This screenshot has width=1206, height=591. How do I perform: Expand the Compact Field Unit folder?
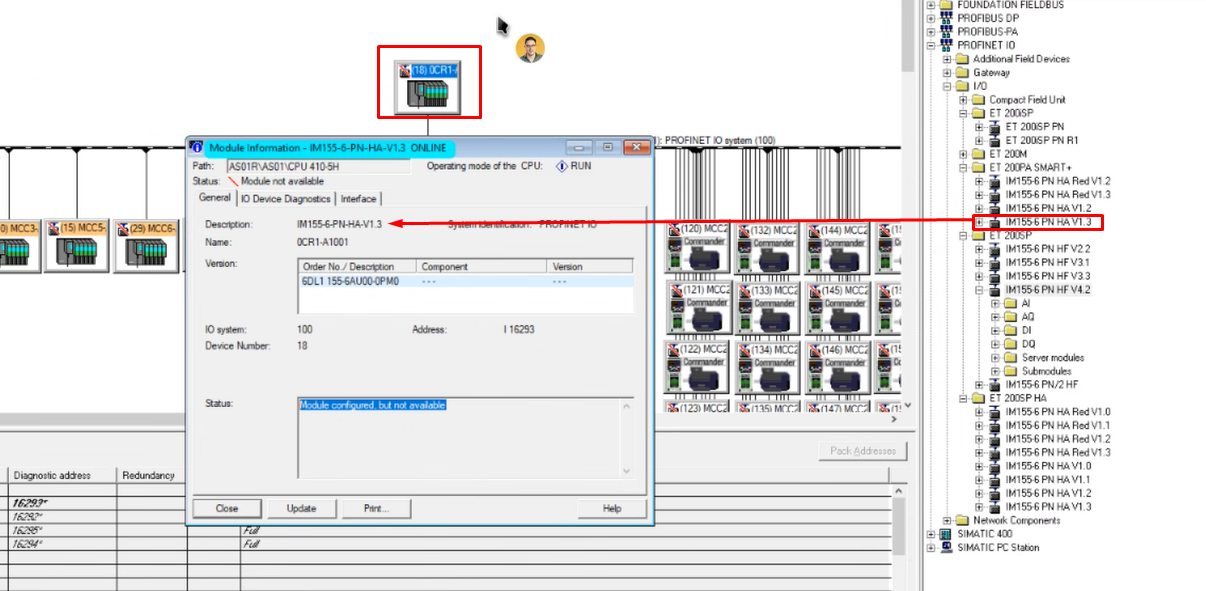tap(963, 100)
